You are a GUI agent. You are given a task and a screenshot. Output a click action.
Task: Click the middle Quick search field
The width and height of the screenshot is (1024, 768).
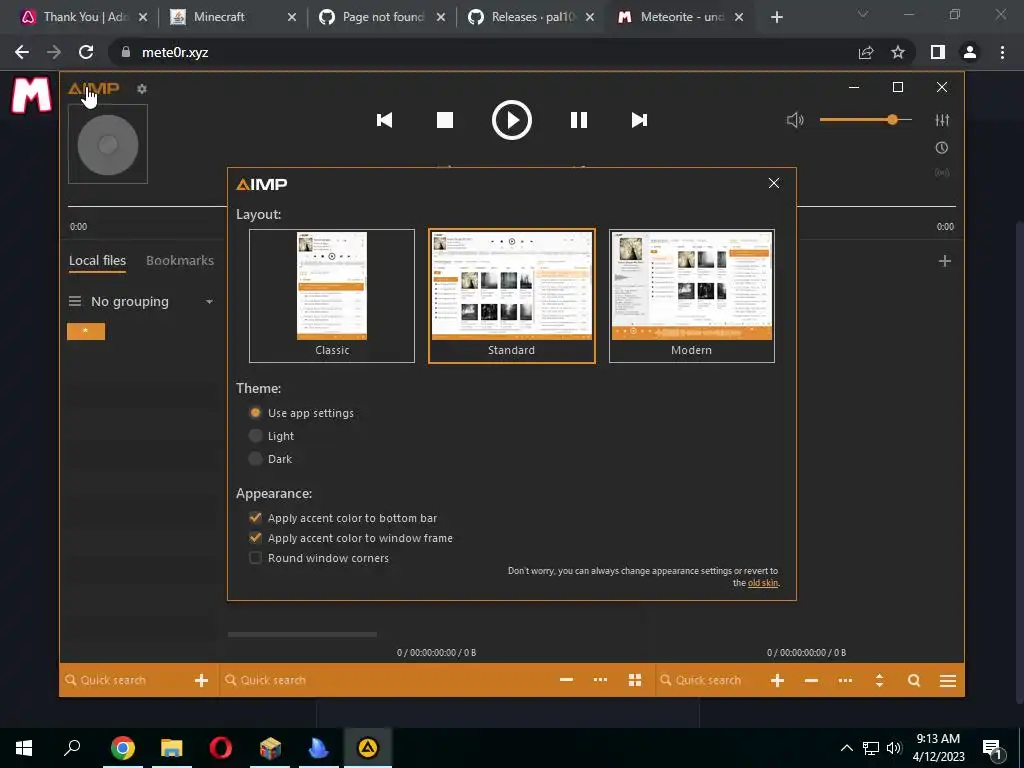pyautogui.click(x=385, y=680)
